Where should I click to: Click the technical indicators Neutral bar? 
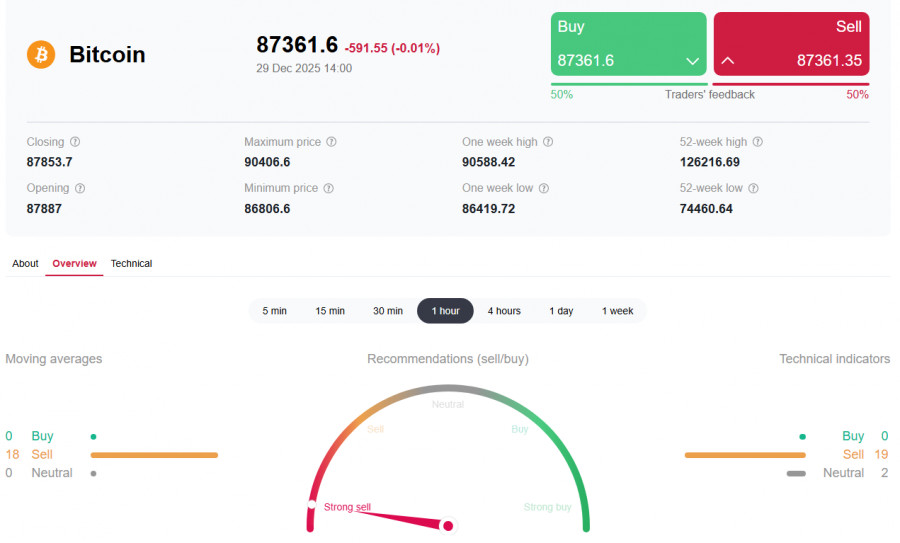click(796, 474)
